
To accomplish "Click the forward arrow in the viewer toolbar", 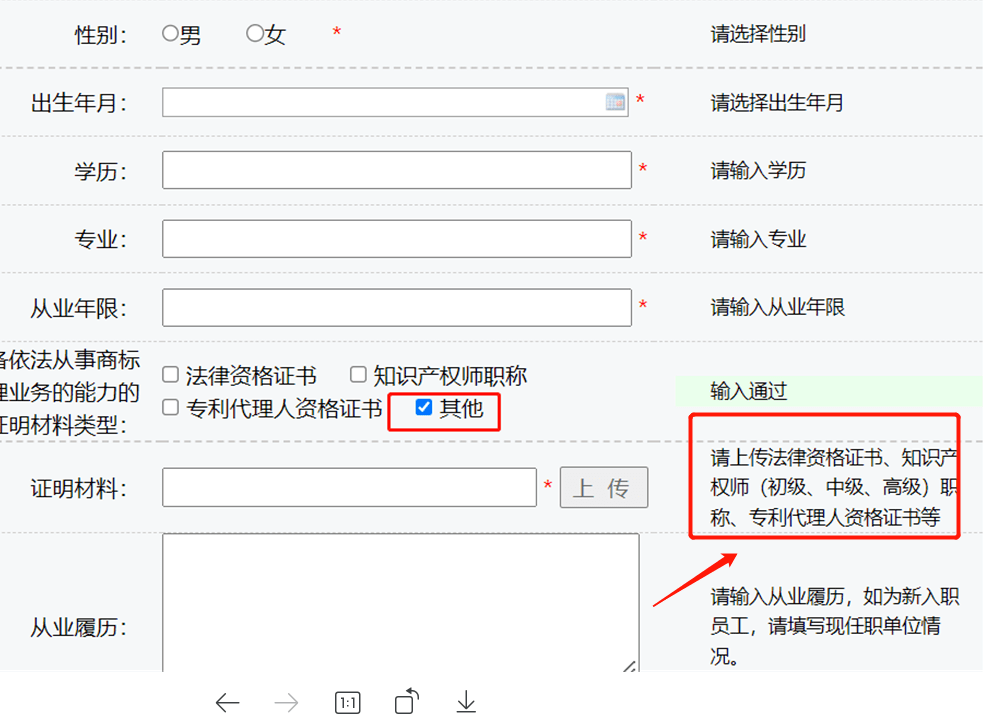I will pyautogui.click(x=287, y=703).
